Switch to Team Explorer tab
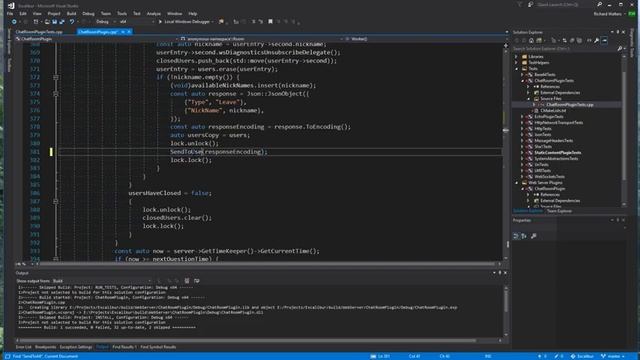640x360 pixels. coord(559,211)
